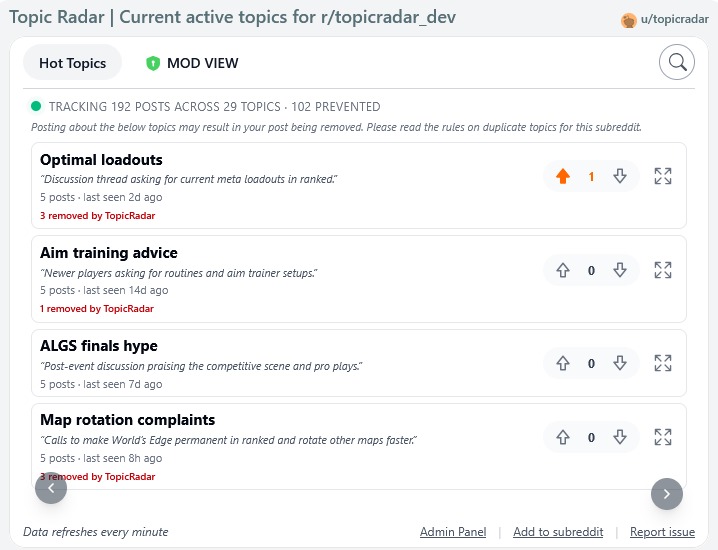Click the u/topicradar avatar icon
This screenshot has height=550, width=718.
tap(629, 20)
